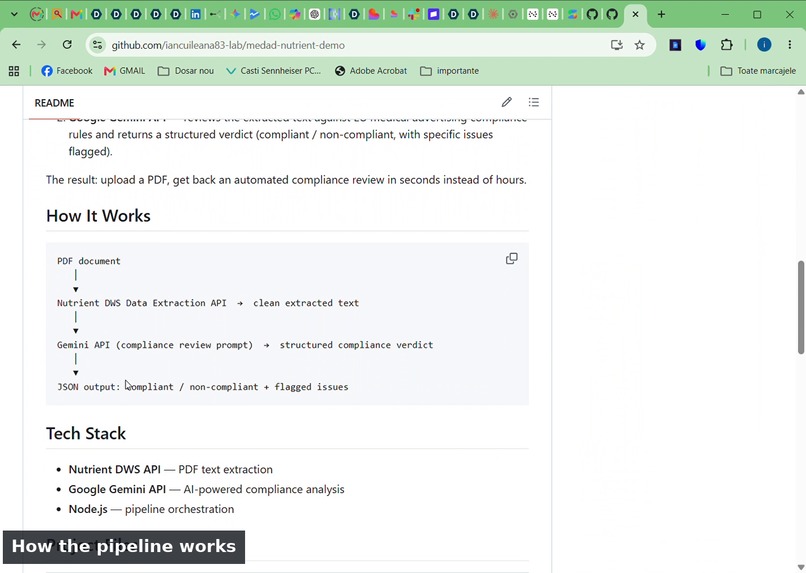
Task: Open the Bitwarden shield extension
Action: tap(701, 45)
